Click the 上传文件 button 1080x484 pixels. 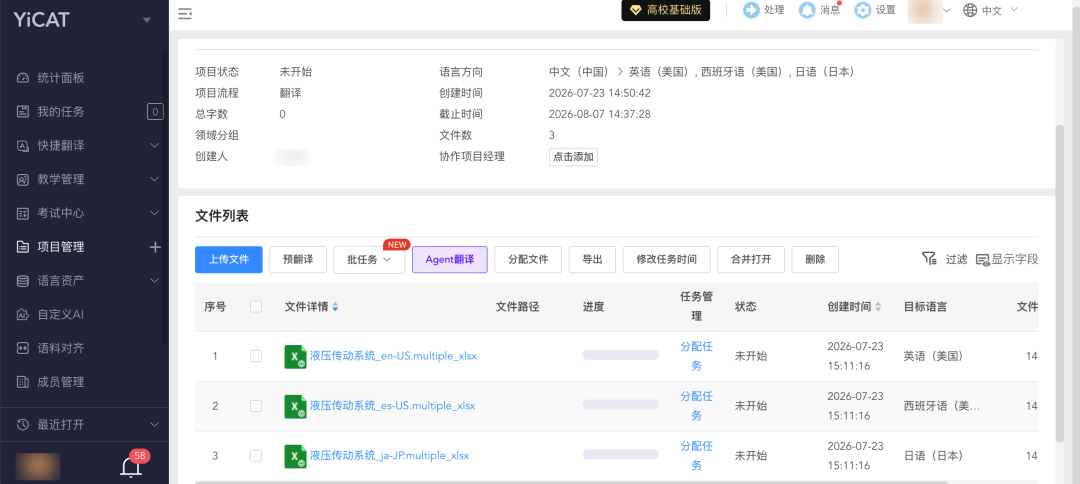click(x=229, y=260)
